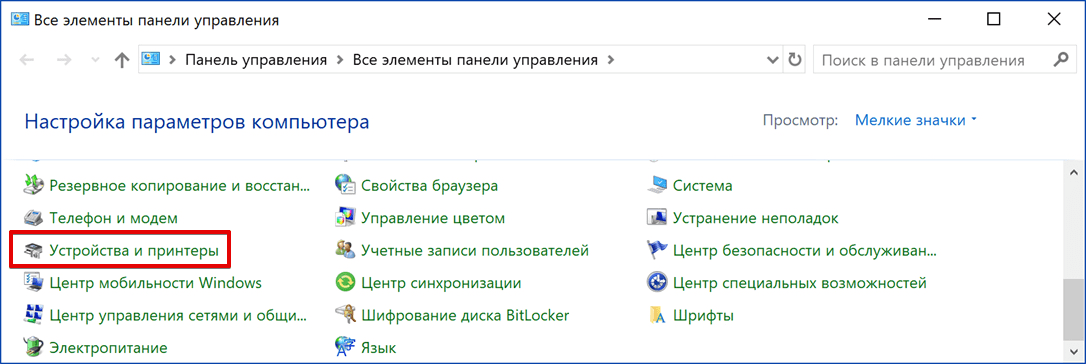Open the Security and Maintenance flag icon
Viewport: 1086px width, 364px height.
[657, 250]
